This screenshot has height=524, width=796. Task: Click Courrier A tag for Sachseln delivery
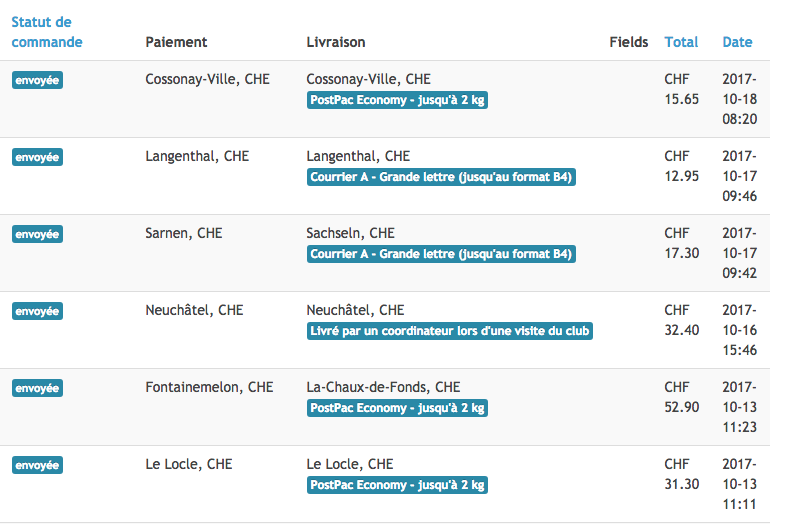(442, 254)
